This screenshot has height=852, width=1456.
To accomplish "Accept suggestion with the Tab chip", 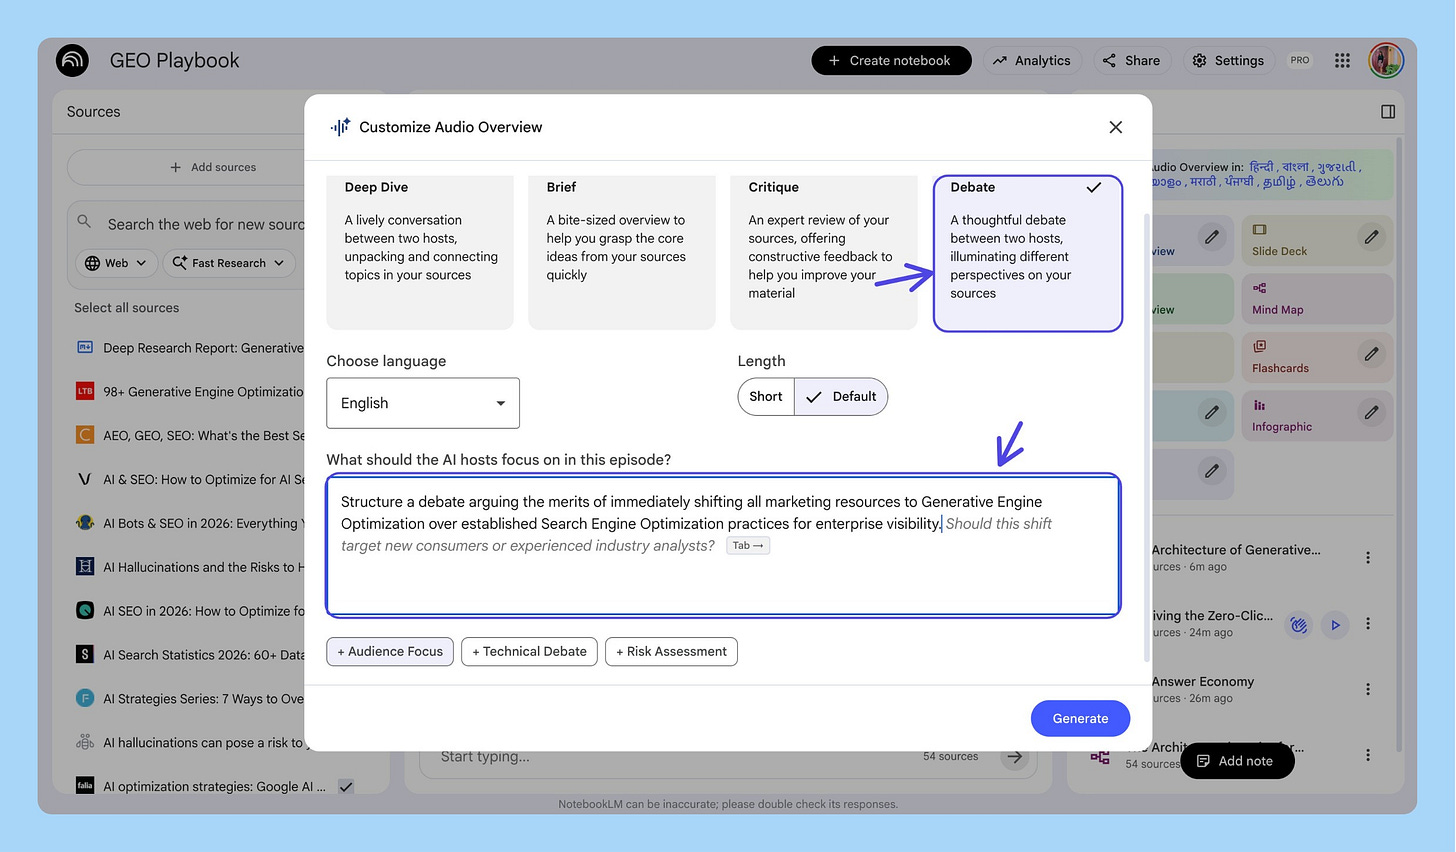I will pos(748,546).
